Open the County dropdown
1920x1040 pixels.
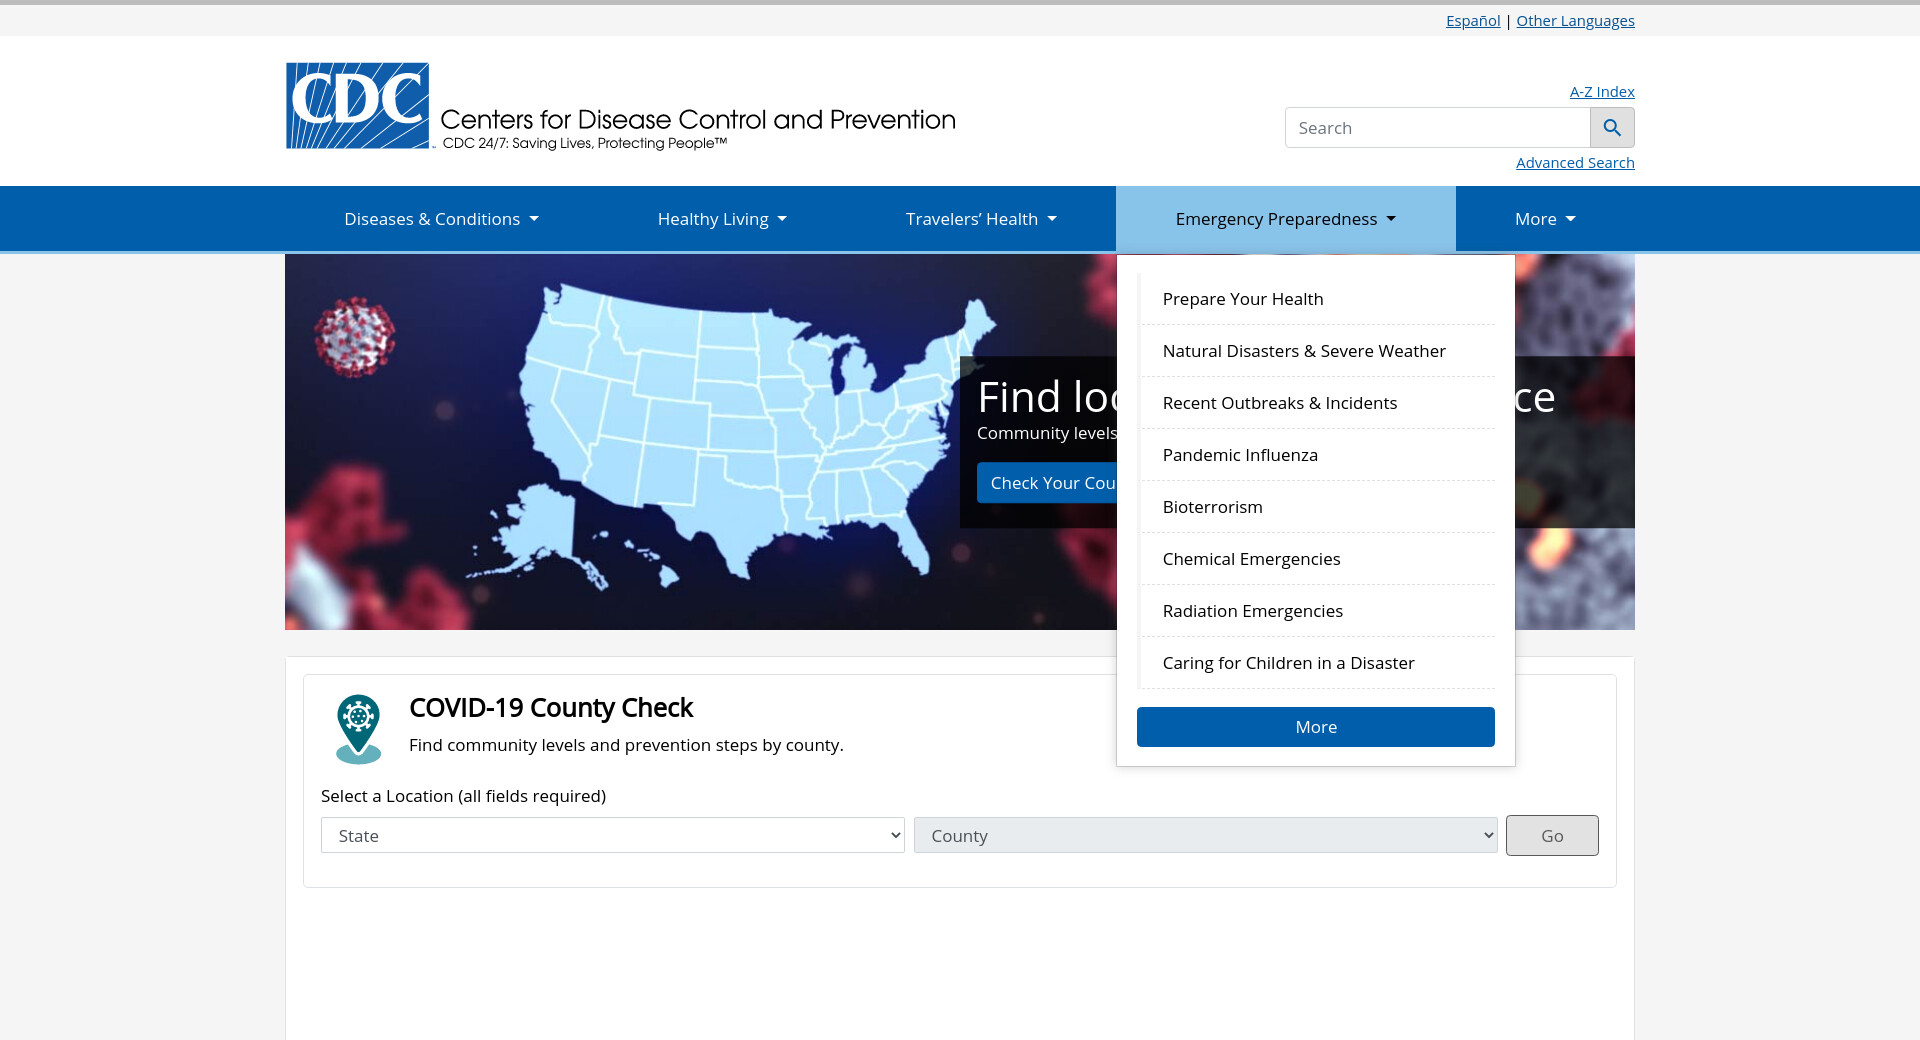click(1205, 836)
